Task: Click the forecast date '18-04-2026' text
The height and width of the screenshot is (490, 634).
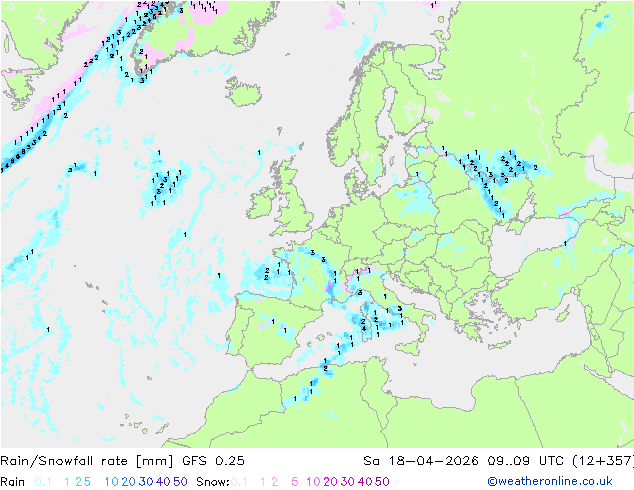Action: [433, 461]
